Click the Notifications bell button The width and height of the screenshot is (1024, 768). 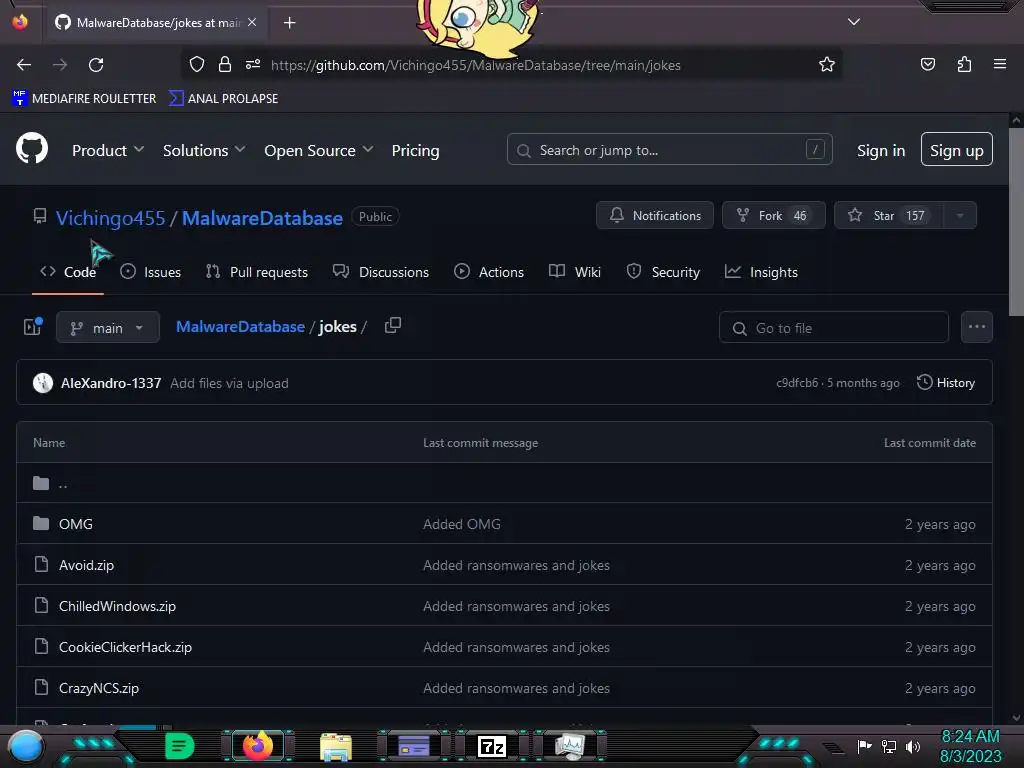(654, 216)
